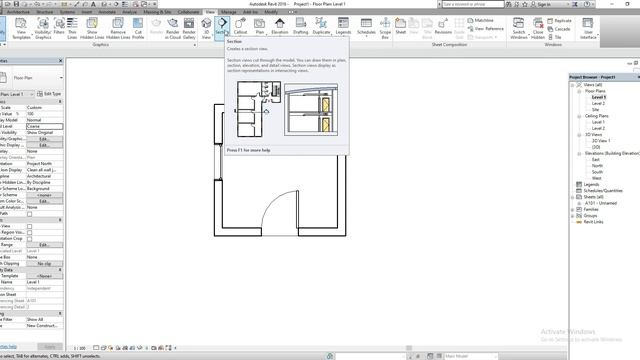Select Level 2 under Floor Plans
640x360 pixels.
point(598,104)
